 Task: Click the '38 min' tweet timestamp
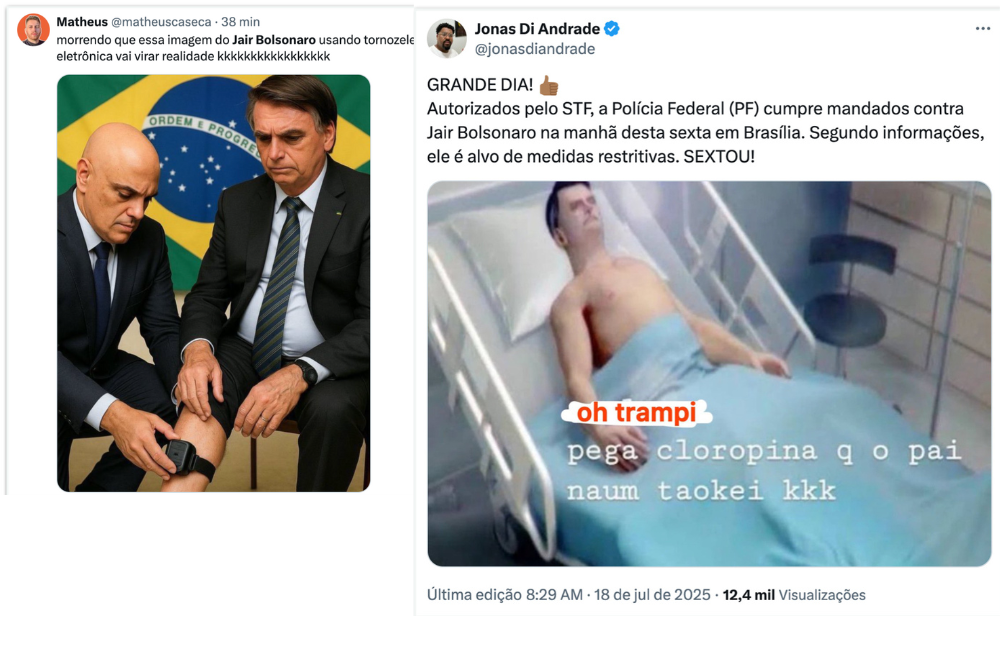coord(240,22)
